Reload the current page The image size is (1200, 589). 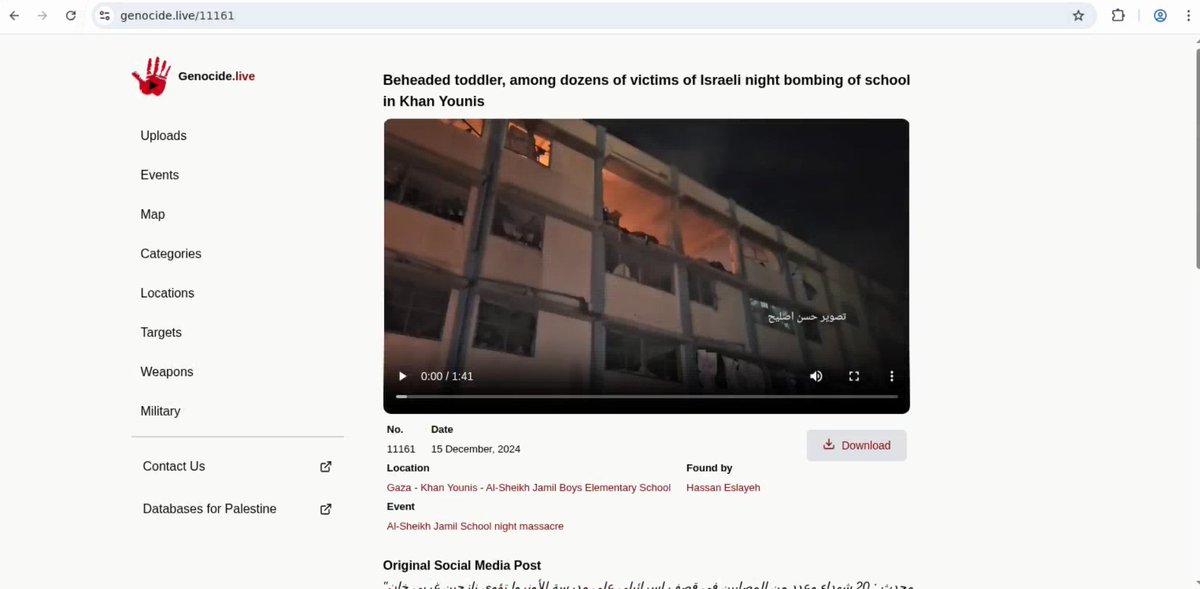click(x=70, y=16)
